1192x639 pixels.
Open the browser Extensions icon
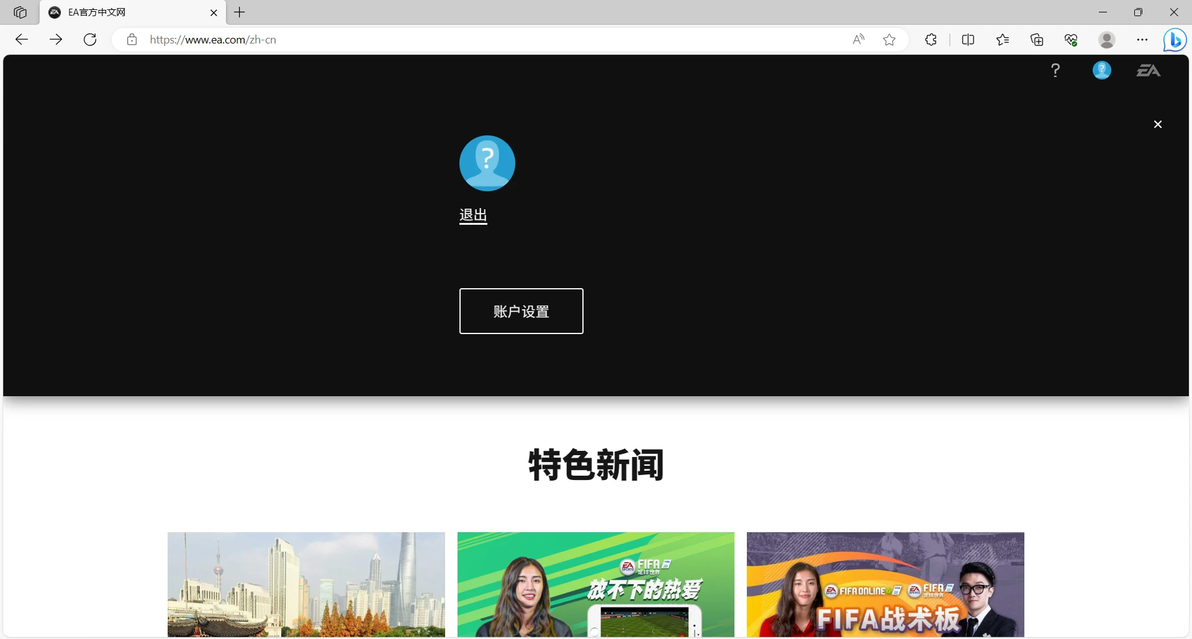tap(930, 40)
